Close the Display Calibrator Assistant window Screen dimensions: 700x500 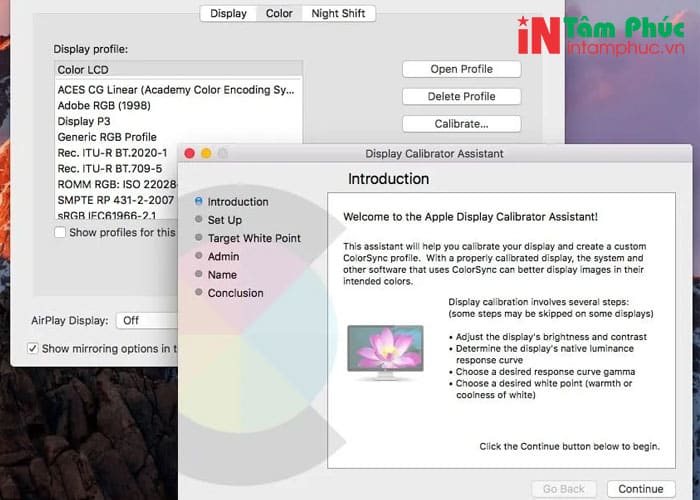coord(189,154)
